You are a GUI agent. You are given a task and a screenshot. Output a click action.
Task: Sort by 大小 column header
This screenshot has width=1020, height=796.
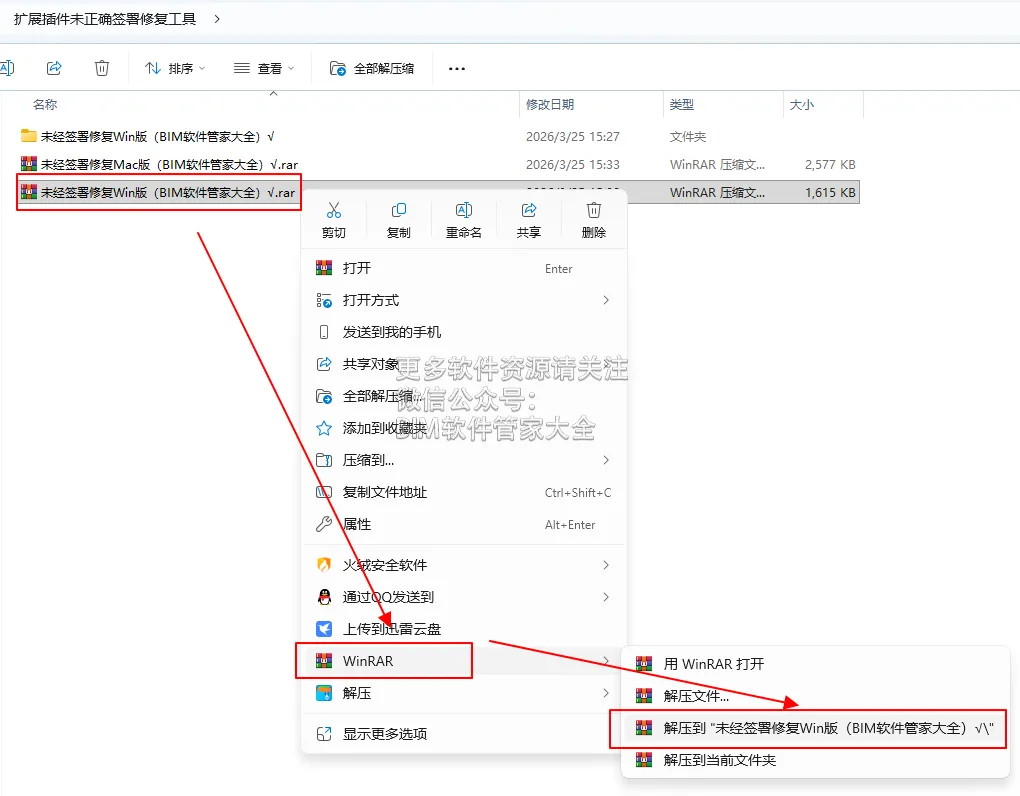tap(801, 105)
